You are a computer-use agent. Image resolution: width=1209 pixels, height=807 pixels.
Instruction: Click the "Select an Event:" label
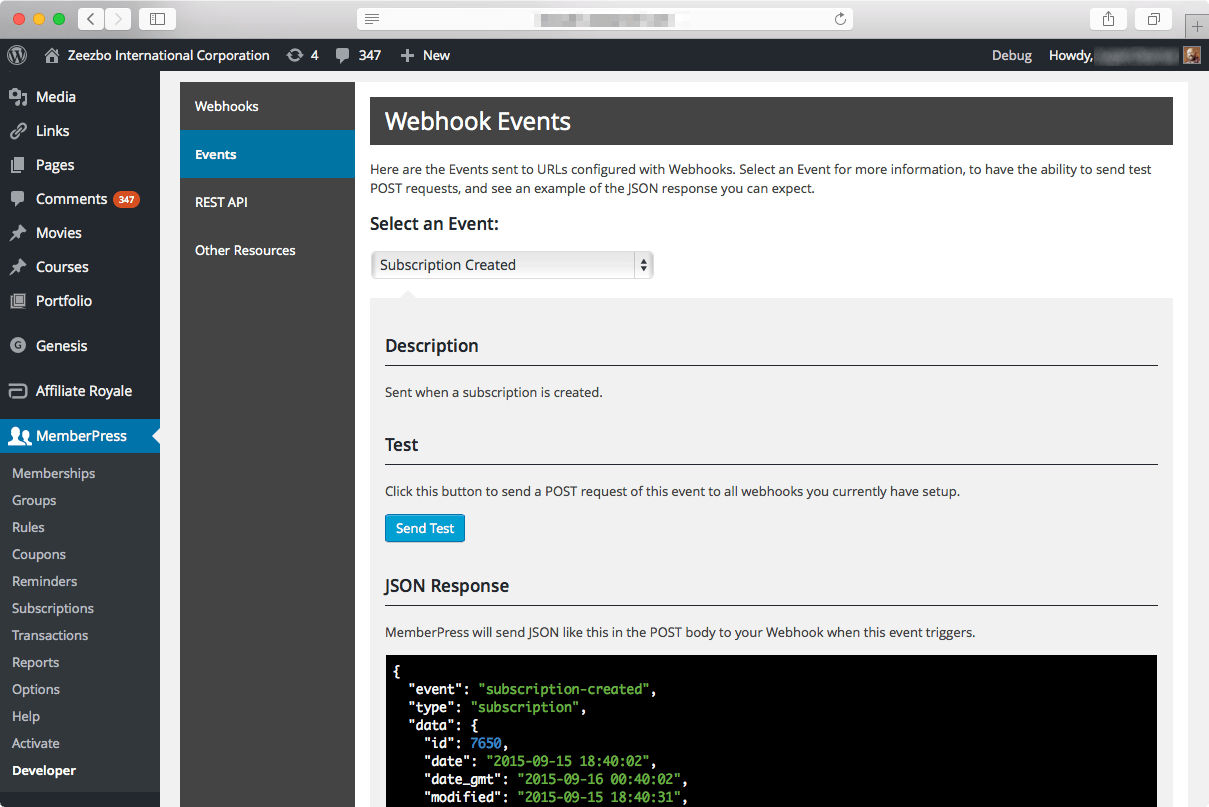coord(434,224)
